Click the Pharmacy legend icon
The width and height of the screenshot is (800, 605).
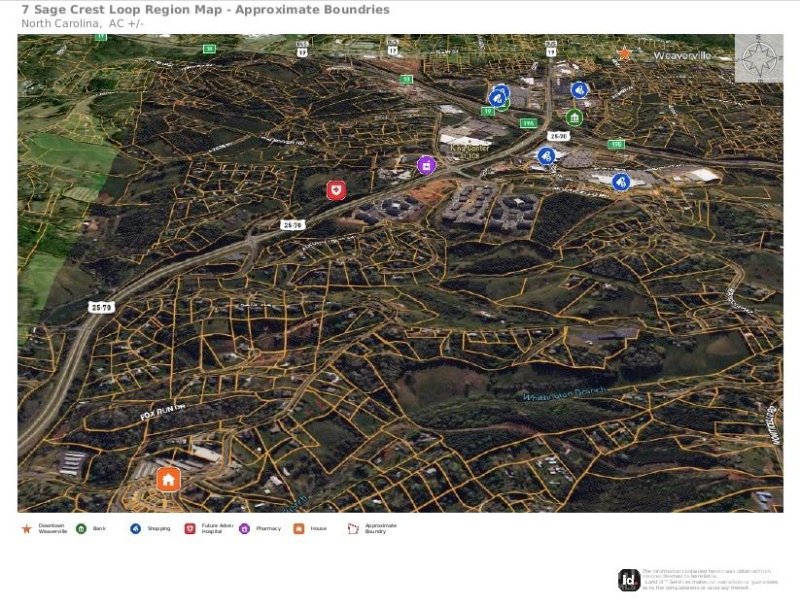[244, 528]
